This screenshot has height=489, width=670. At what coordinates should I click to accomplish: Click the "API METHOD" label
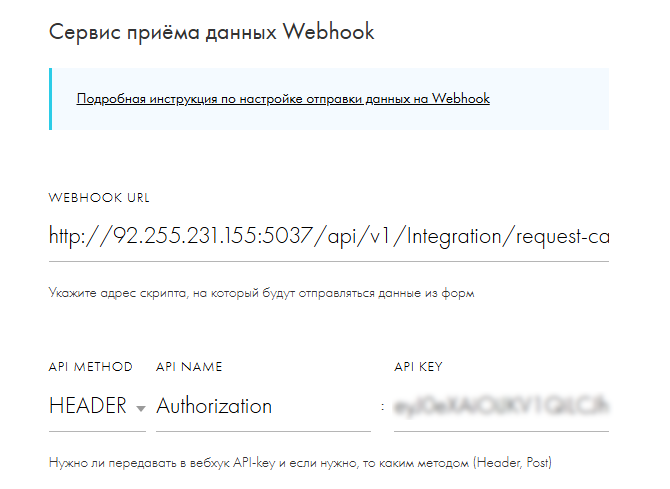pos(90,367)
